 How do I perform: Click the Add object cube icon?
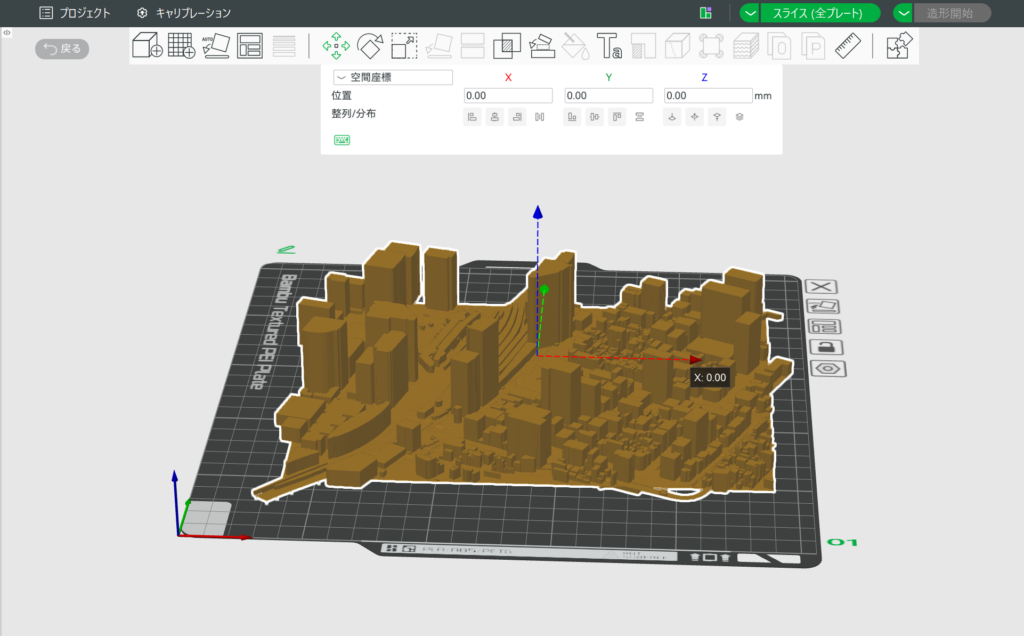147,46
